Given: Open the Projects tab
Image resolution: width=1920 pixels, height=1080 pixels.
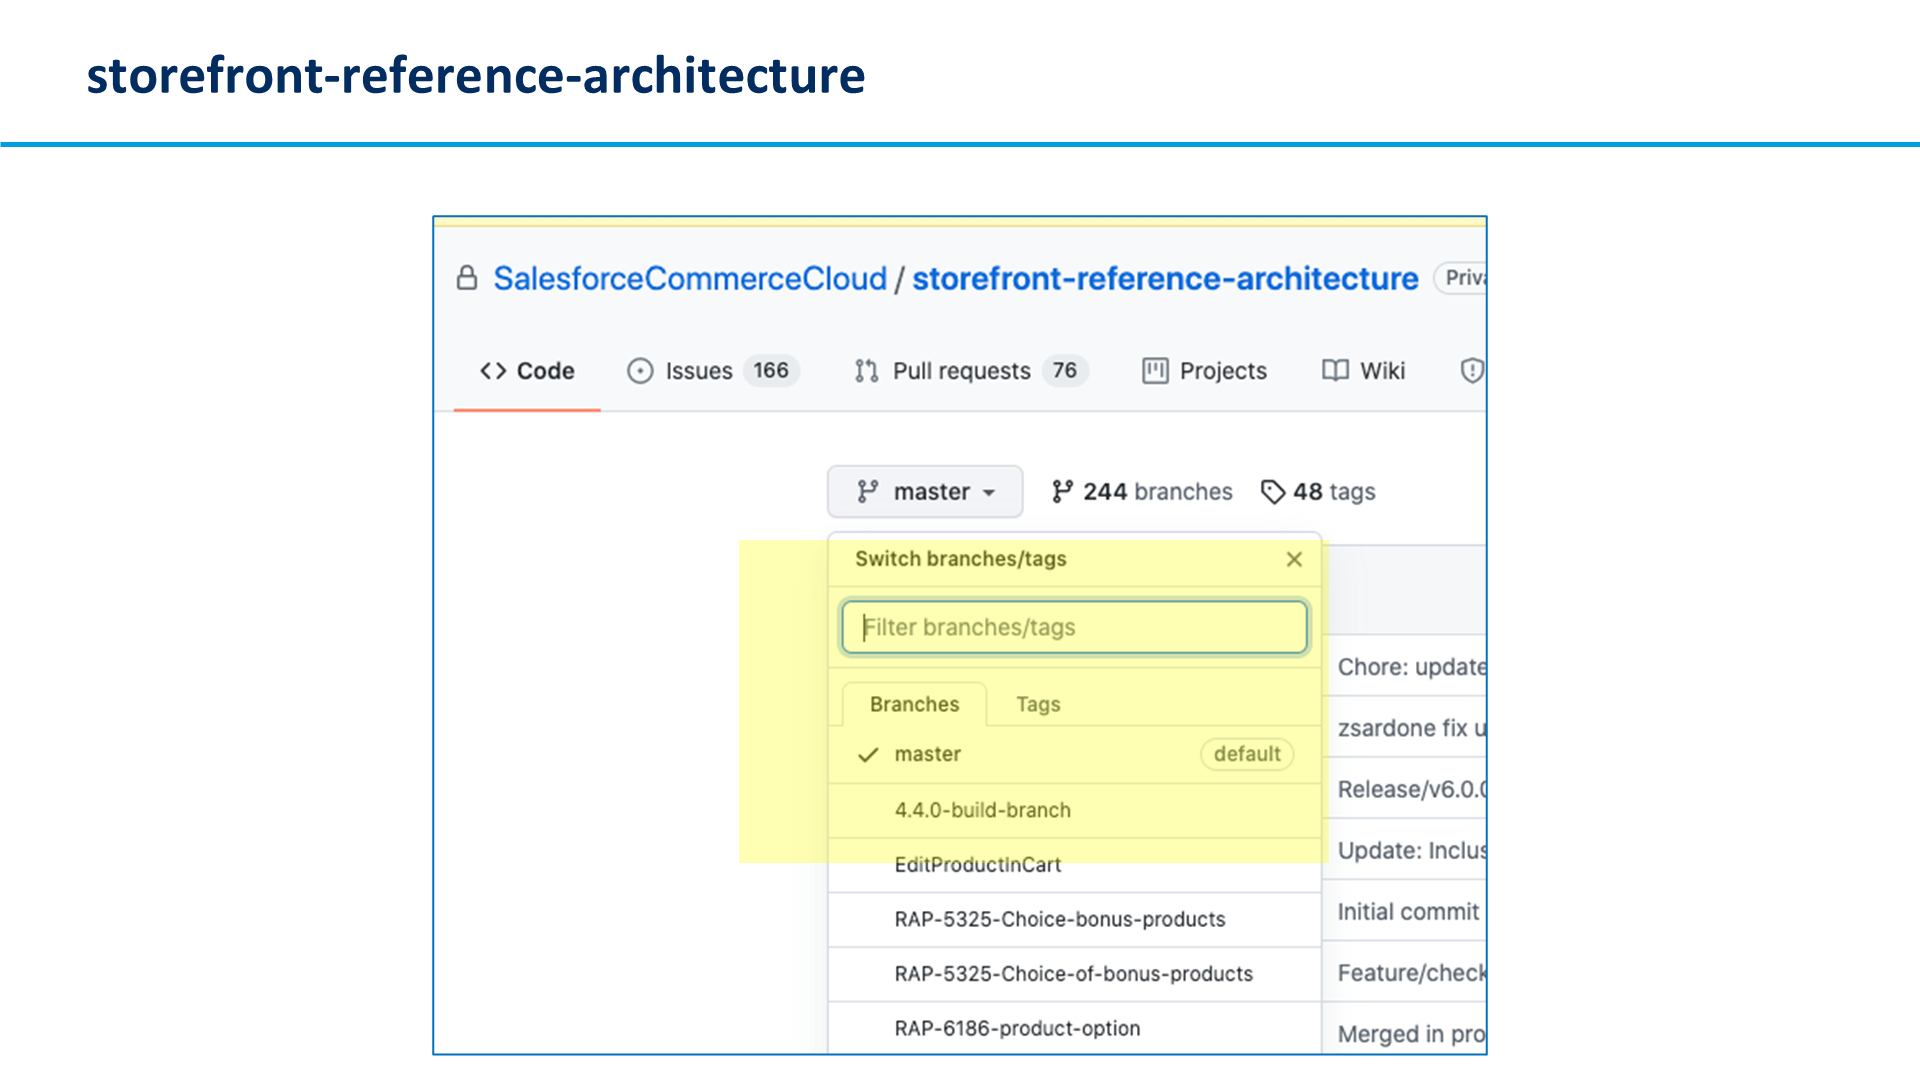Looking at the screenshot, I should [1204, 371].
